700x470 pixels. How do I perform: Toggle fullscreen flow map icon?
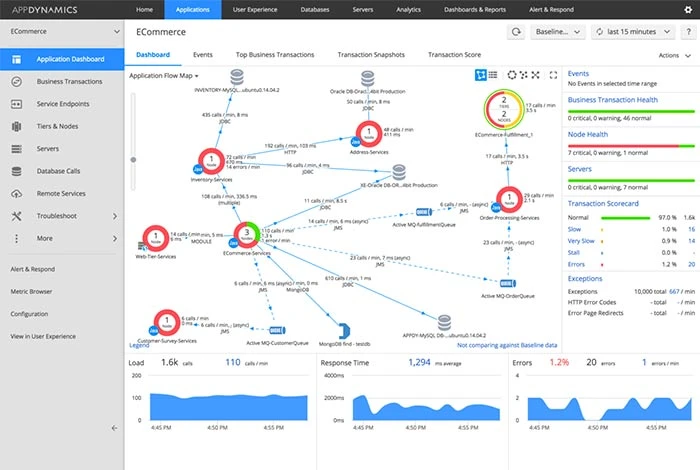click(x=553, y=75)
